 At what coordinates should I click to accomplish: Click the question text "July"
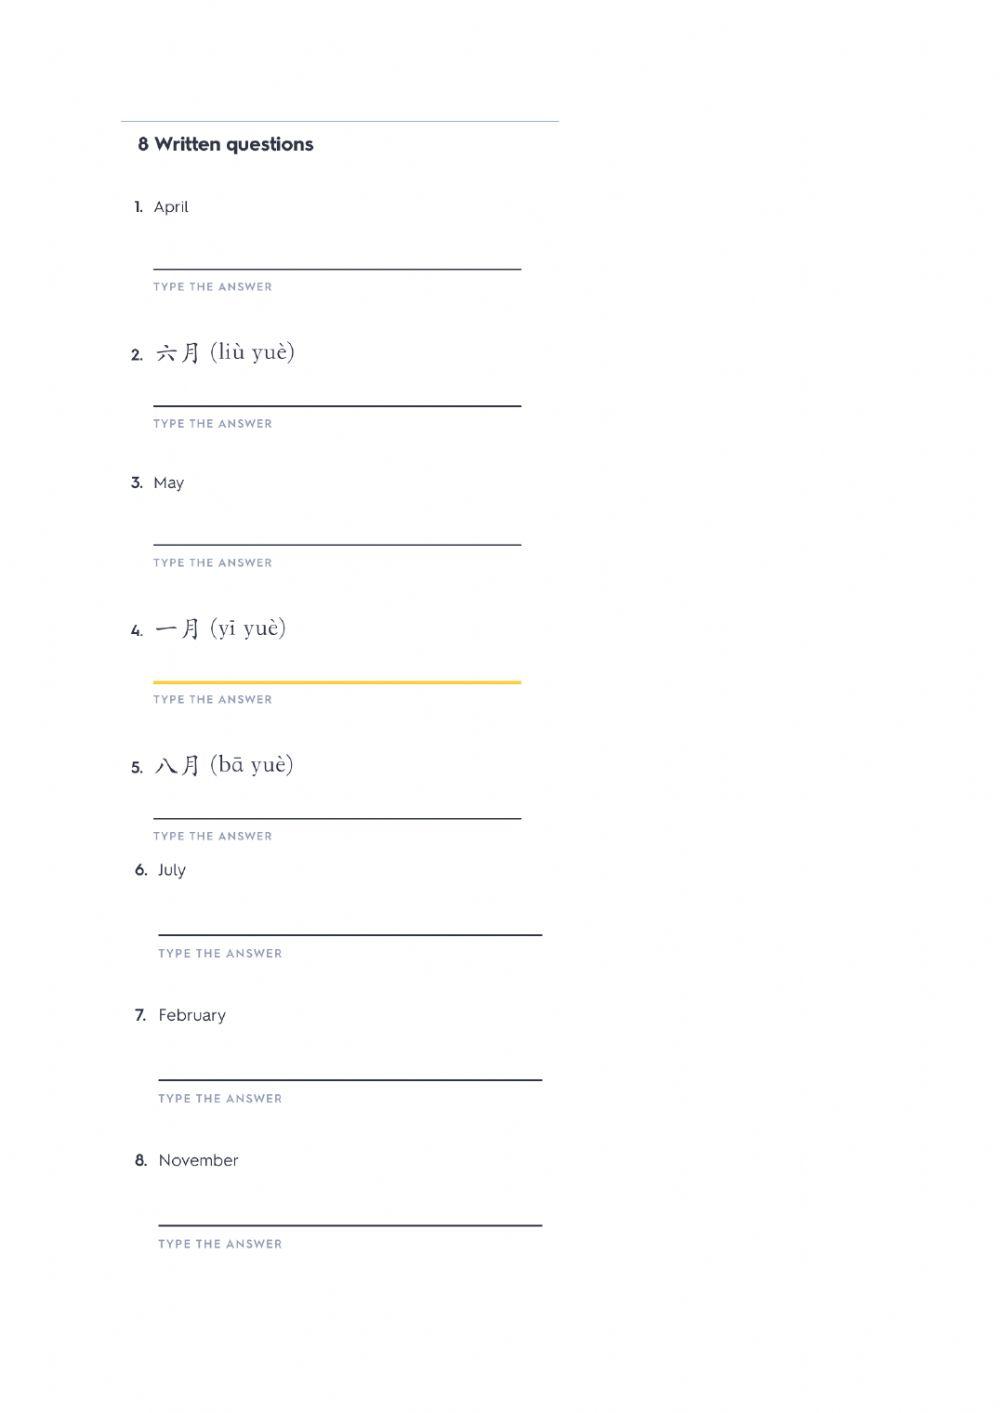[172, 870]
